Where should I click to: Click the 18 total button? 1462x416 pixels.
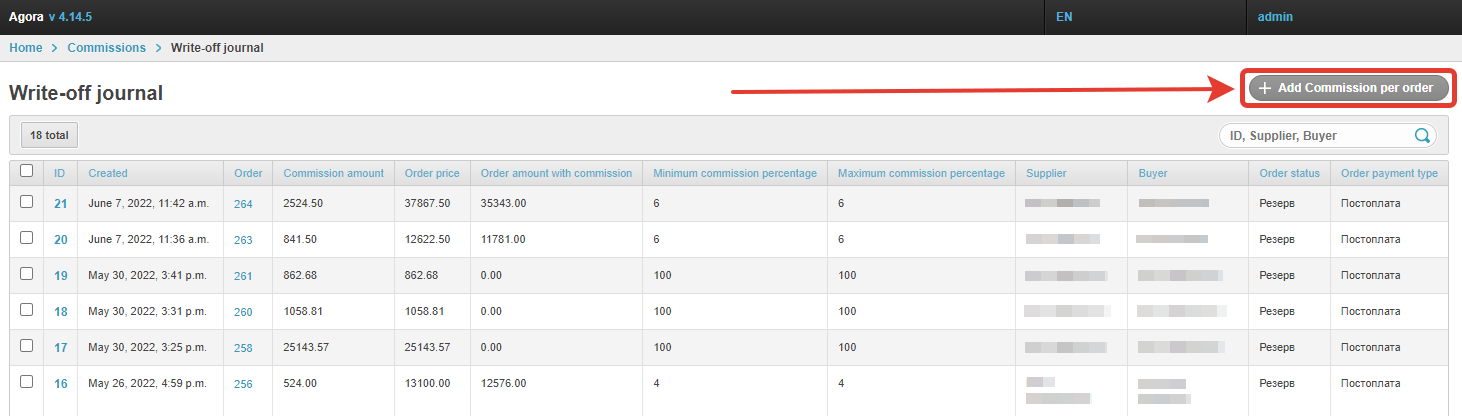[49, 135]
